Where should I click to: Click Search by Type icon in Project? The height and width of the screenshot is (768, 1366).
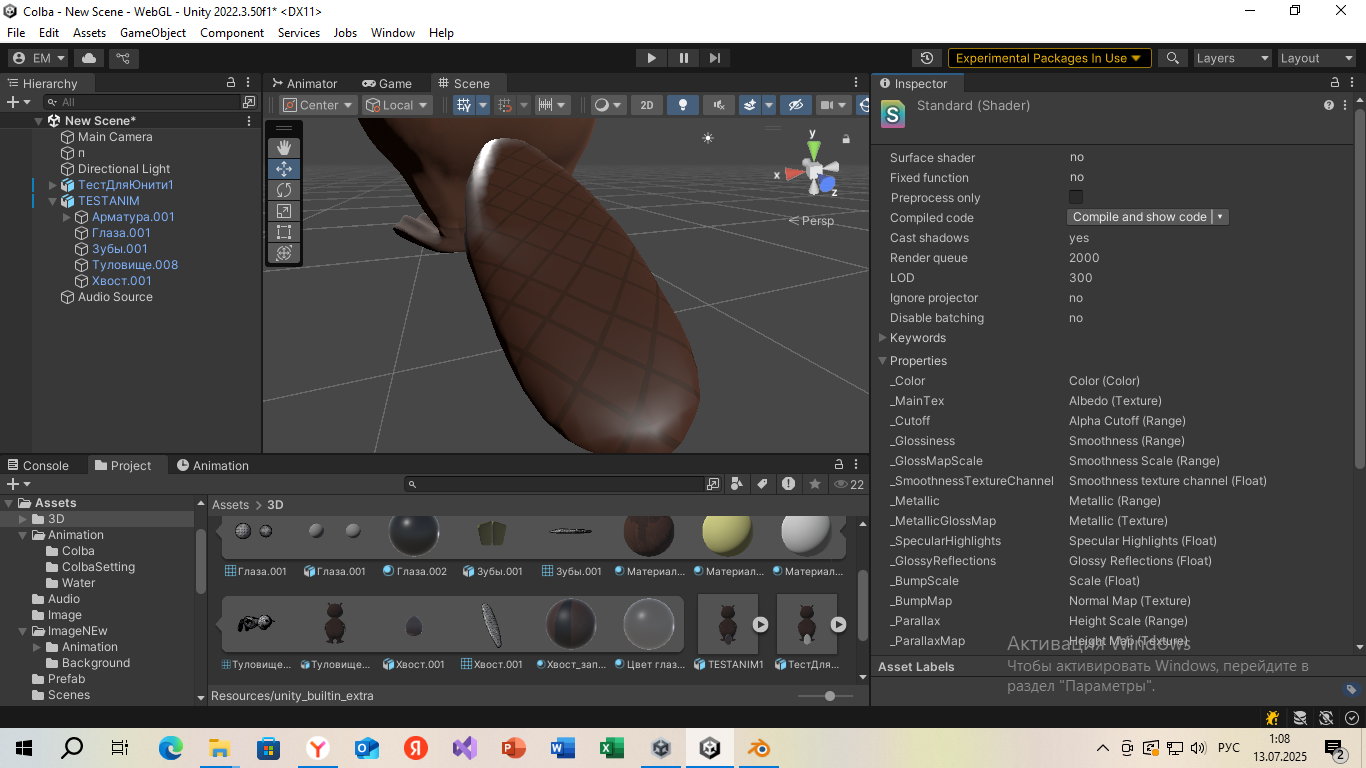tap(737, 484)
